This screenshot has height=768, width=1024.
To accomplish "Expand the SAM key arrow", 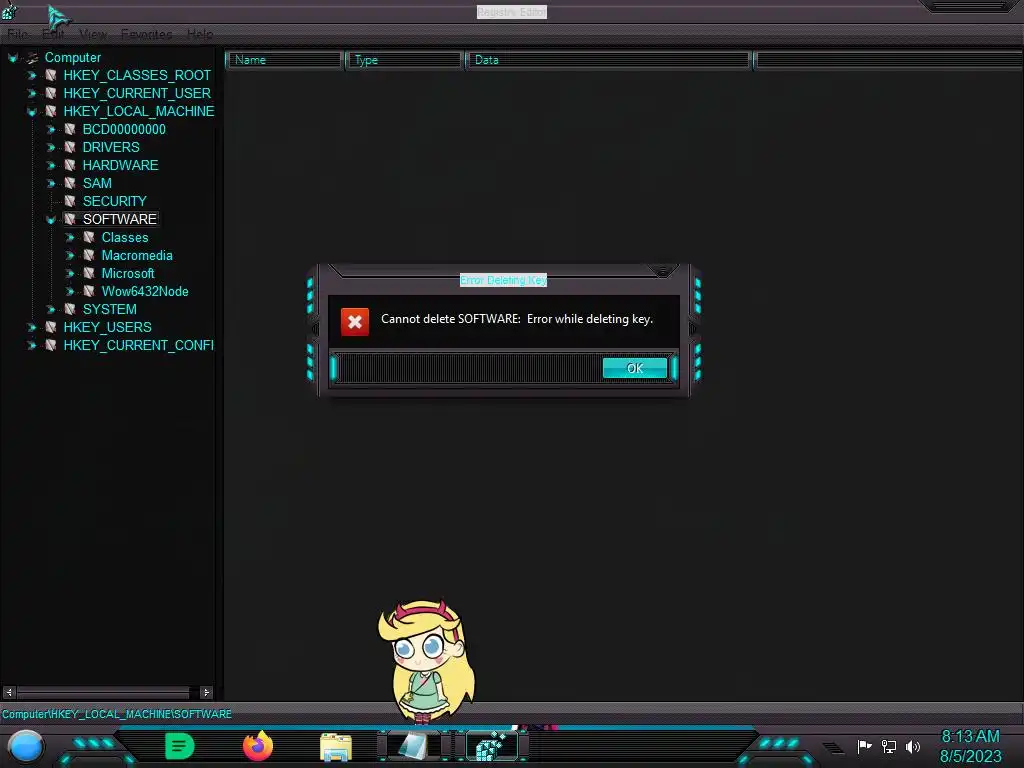I will click(x=50, y=184).
